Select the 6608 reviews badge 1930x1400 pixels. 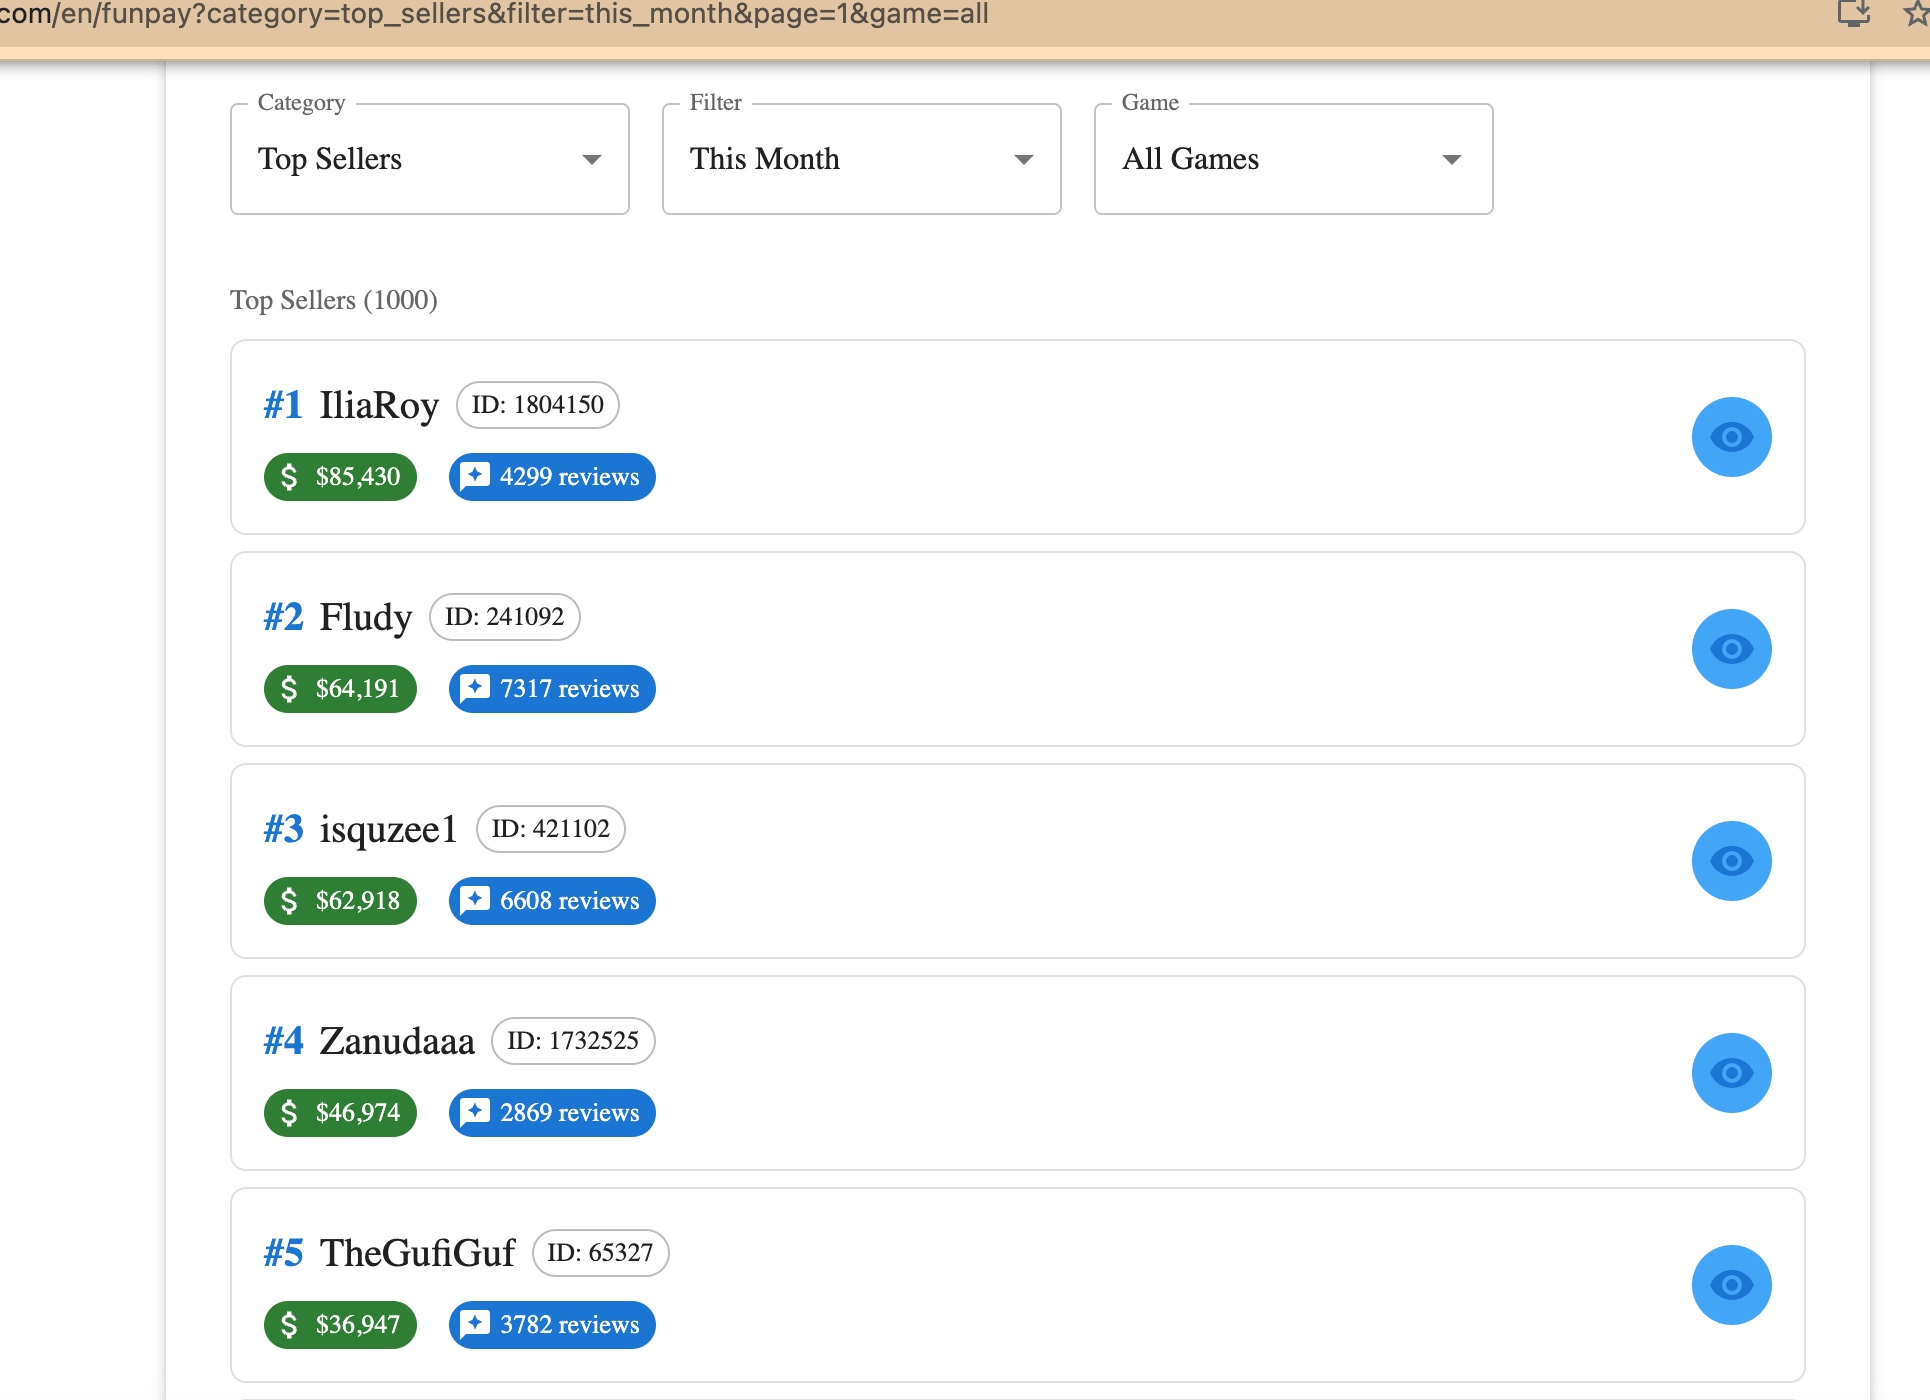coord(552,901)
